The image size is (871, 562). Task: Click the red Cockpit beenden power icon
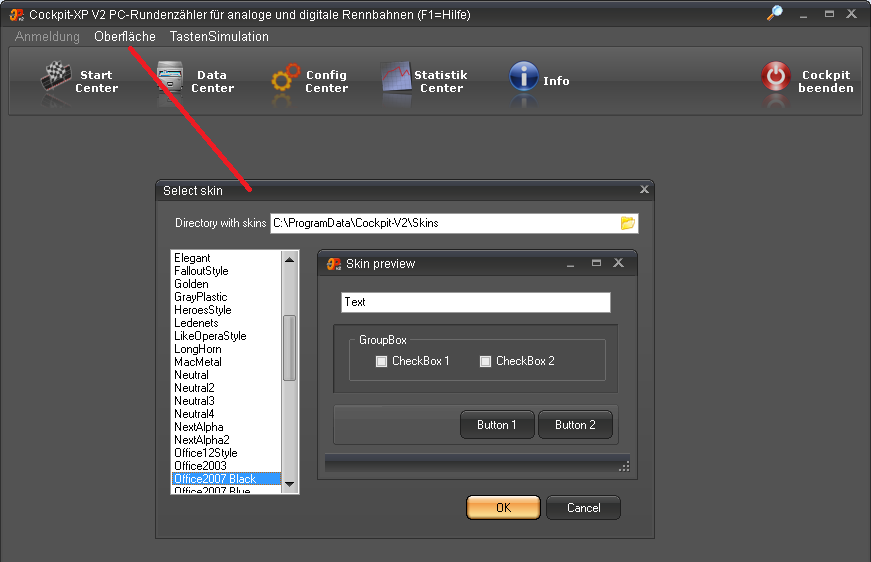(775, 76)
